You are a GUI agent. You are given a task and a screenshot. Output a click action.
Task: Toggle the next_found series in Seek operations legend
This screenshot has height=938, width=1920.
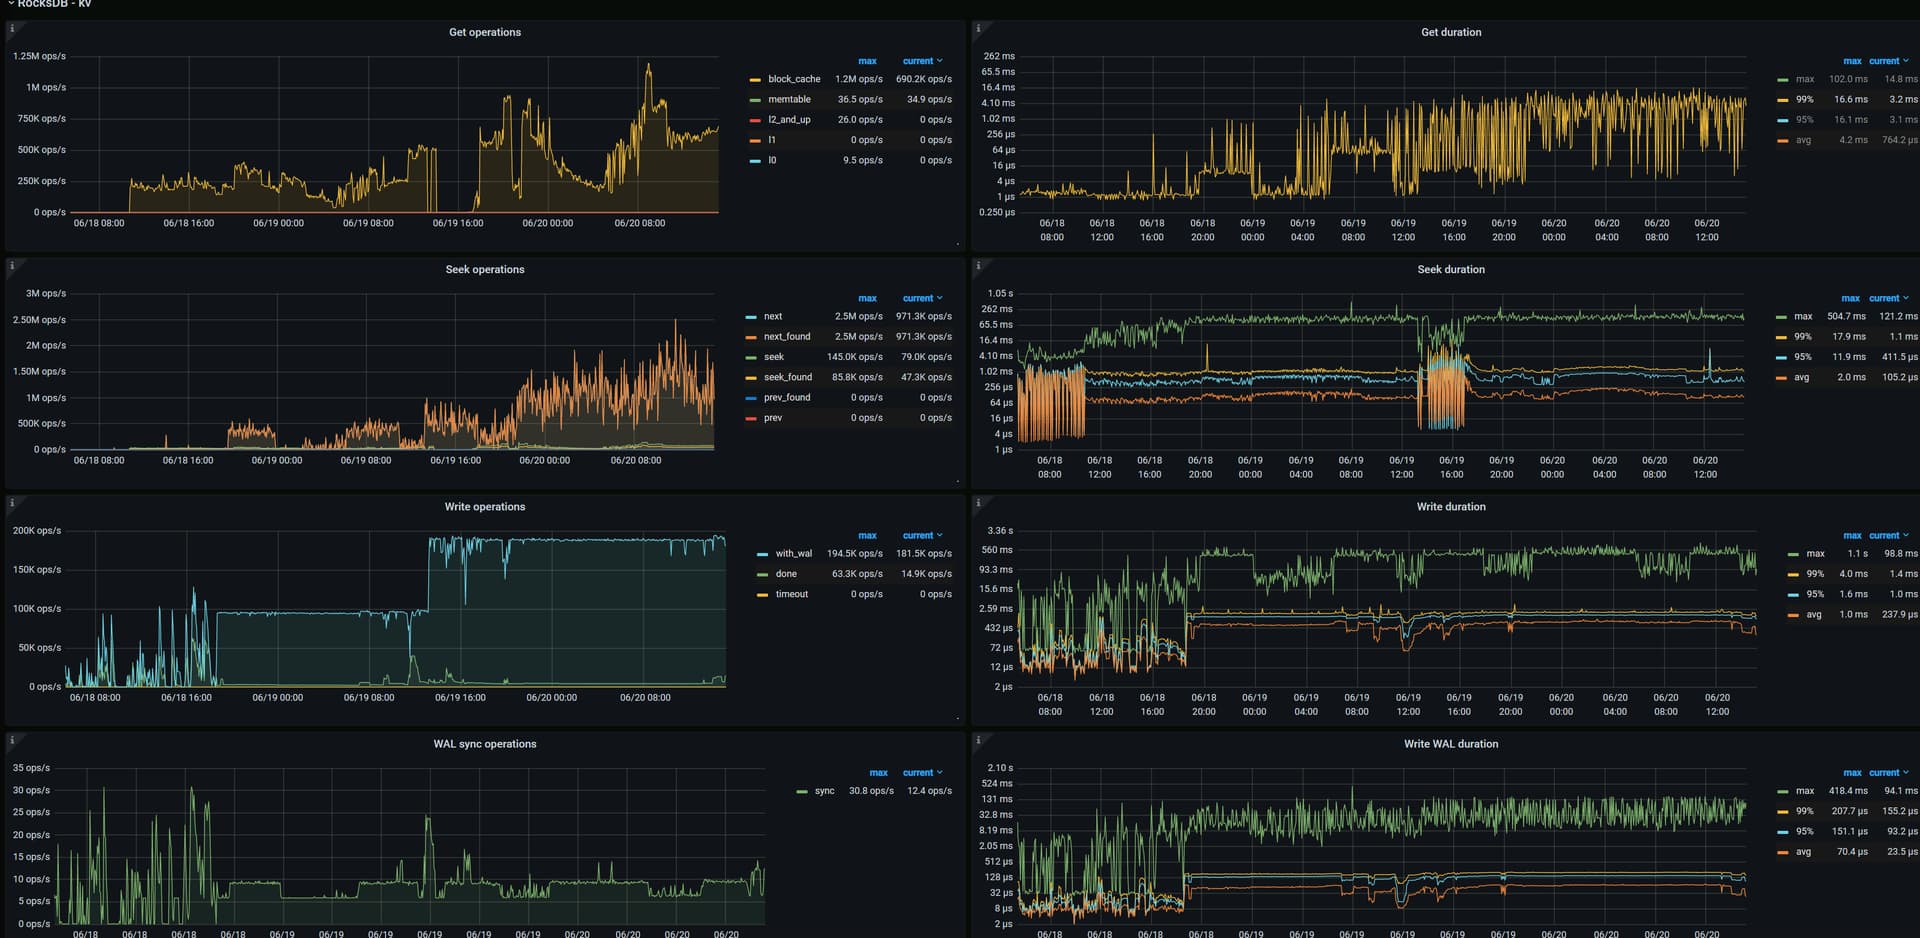pos(786,337)
